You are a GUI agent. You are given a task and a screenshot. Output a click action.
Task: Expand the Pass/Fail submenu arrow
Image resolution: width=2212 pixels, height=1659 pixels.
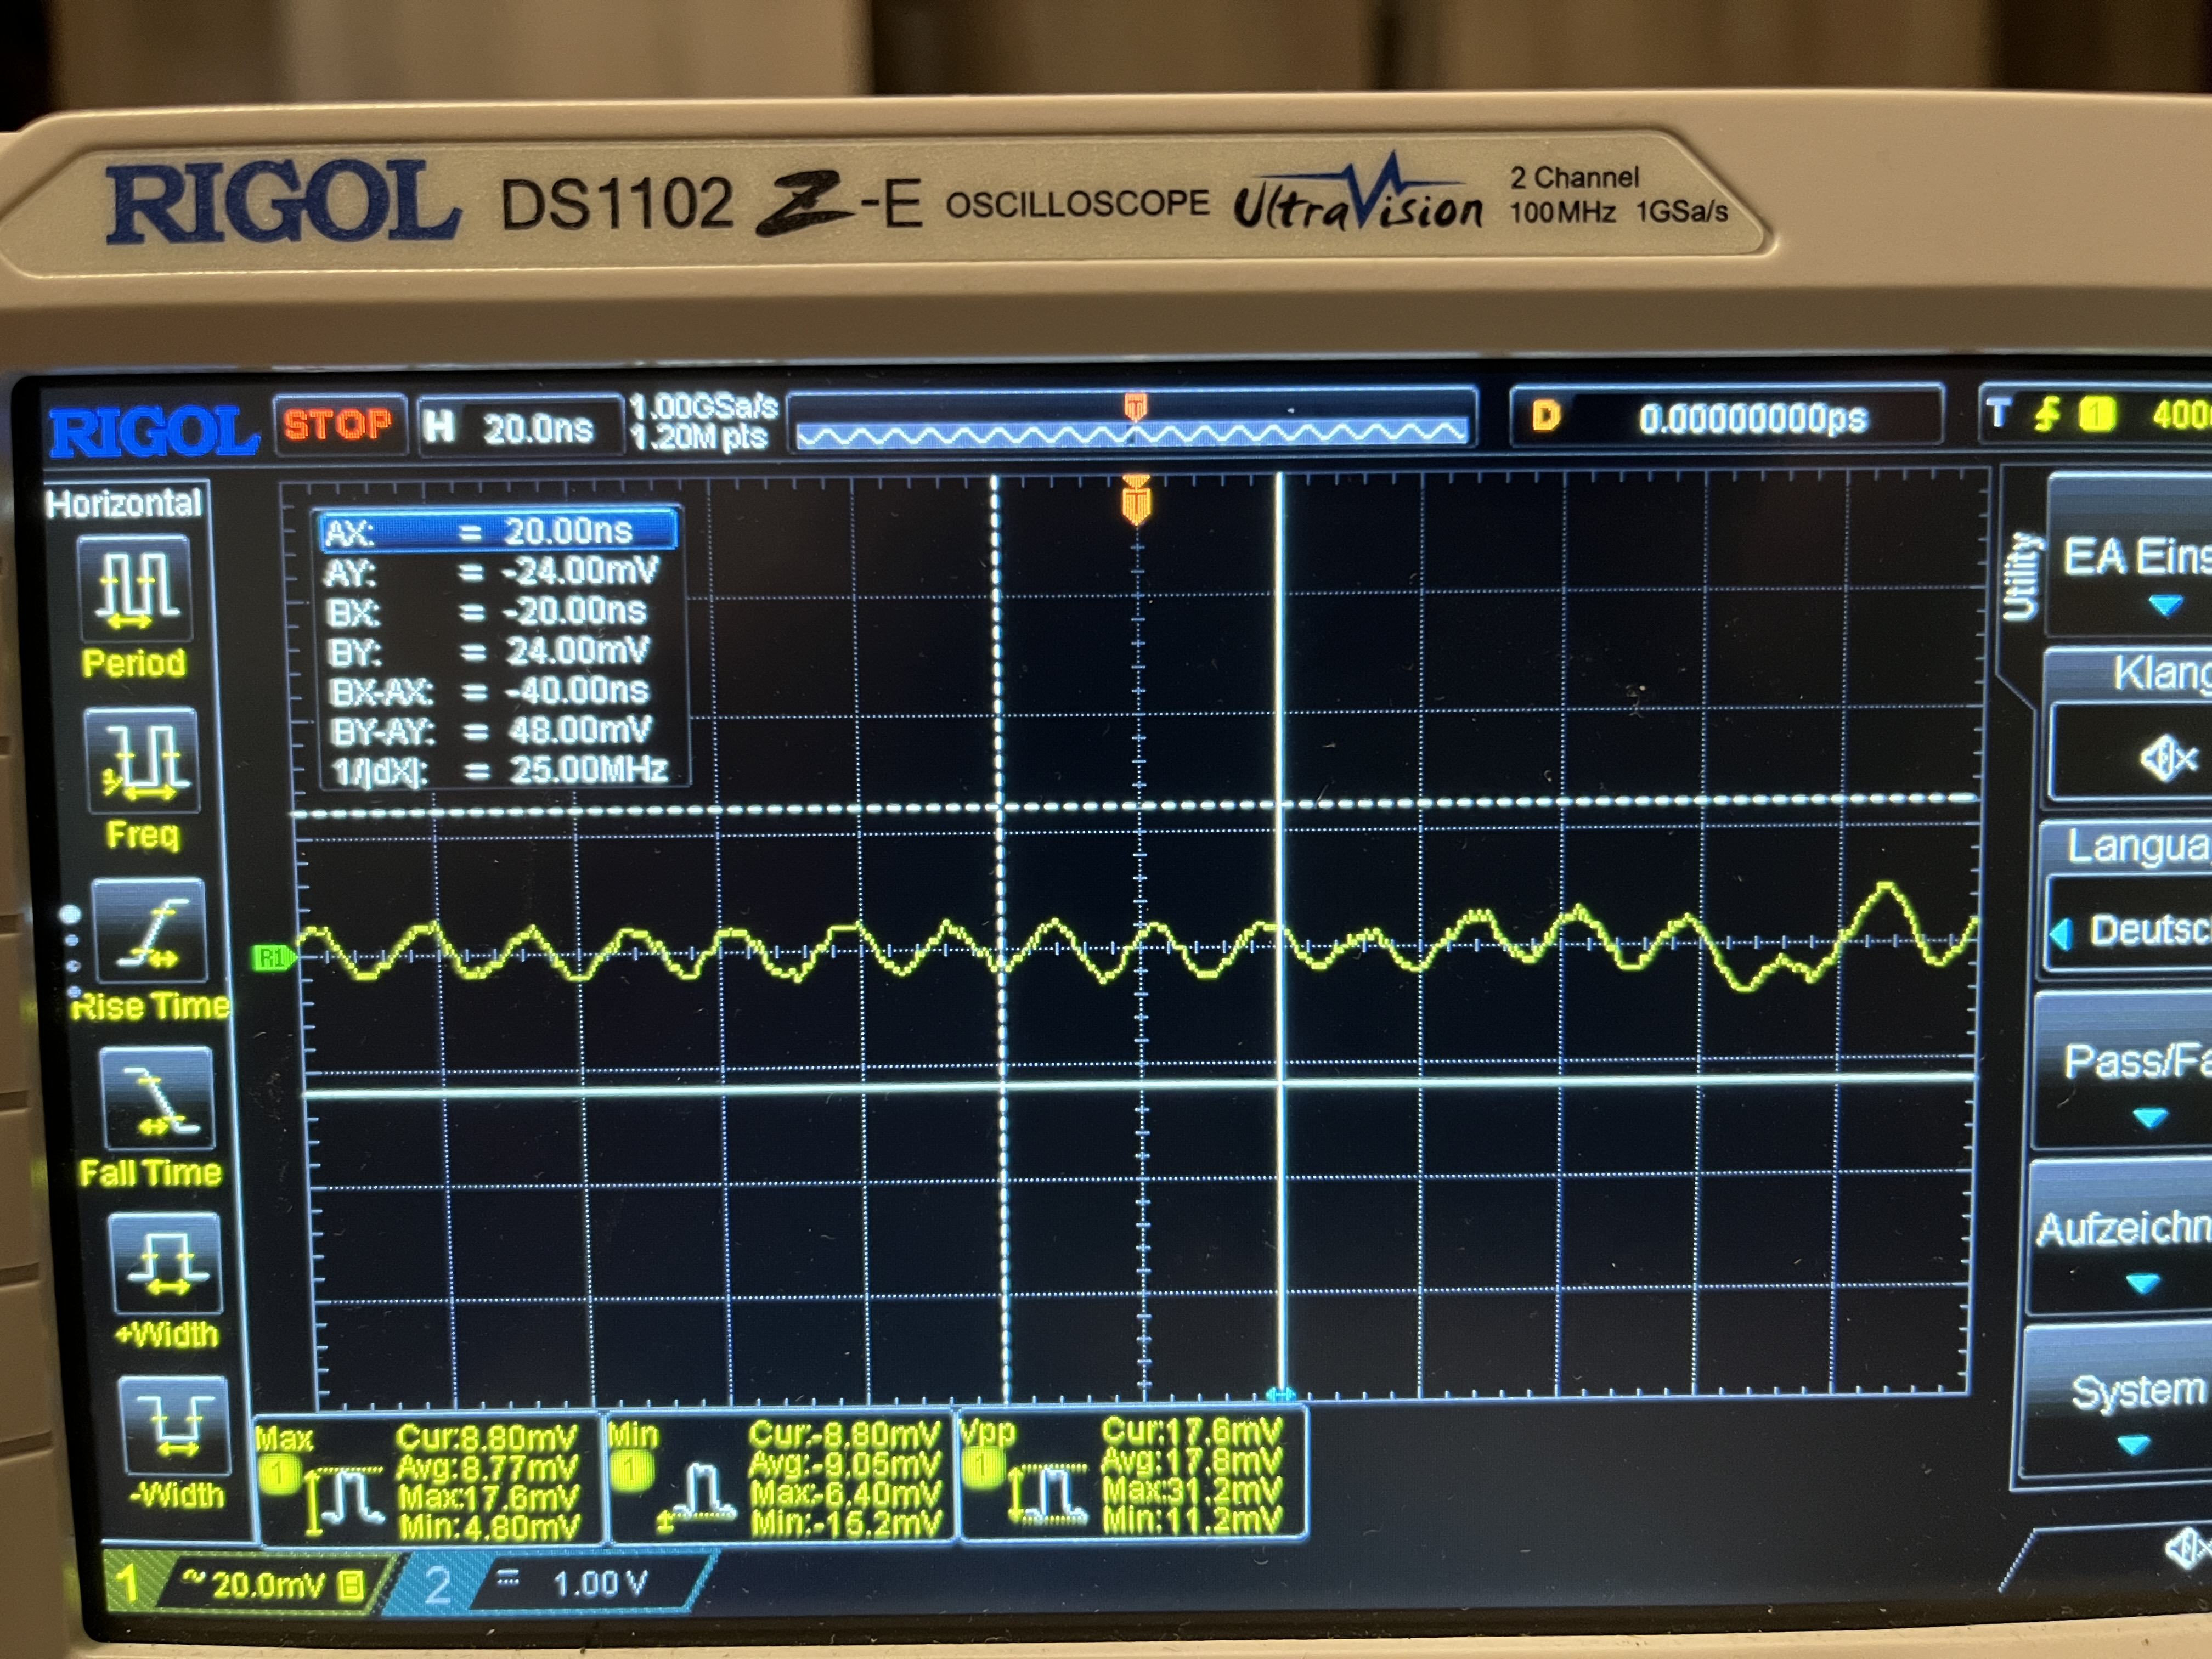[2150, 1116]
